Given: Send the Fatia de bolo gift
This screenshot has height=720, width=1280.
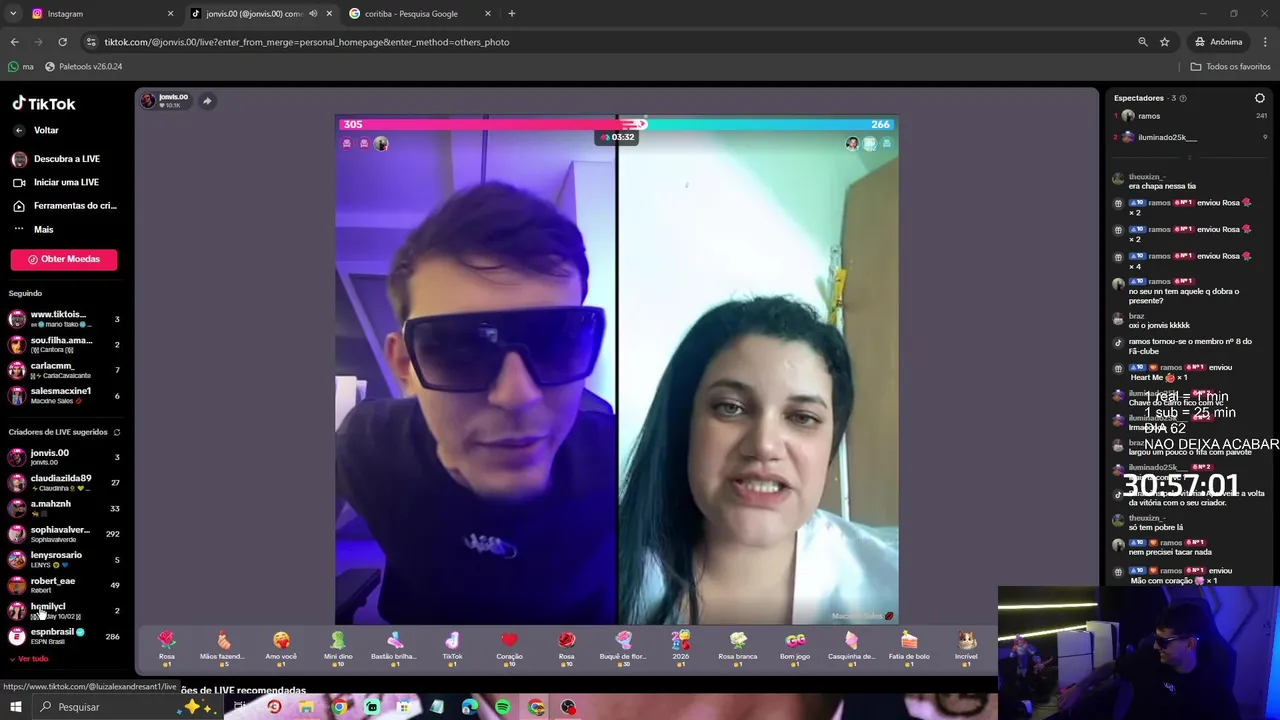Looking at the screenshot, I should pos(909,647).
